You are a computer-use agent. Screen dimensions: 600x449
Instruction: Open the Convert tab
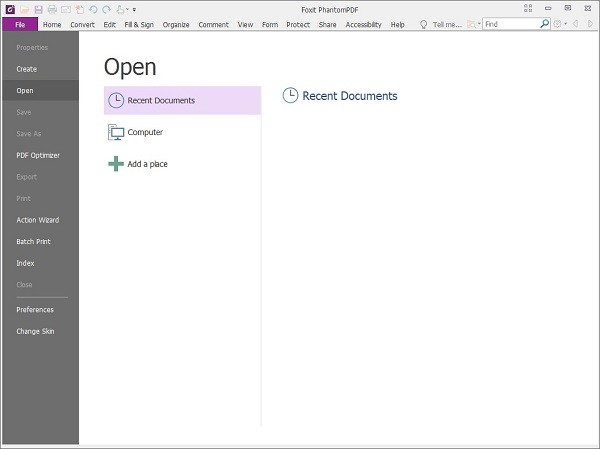pos(82,24)
